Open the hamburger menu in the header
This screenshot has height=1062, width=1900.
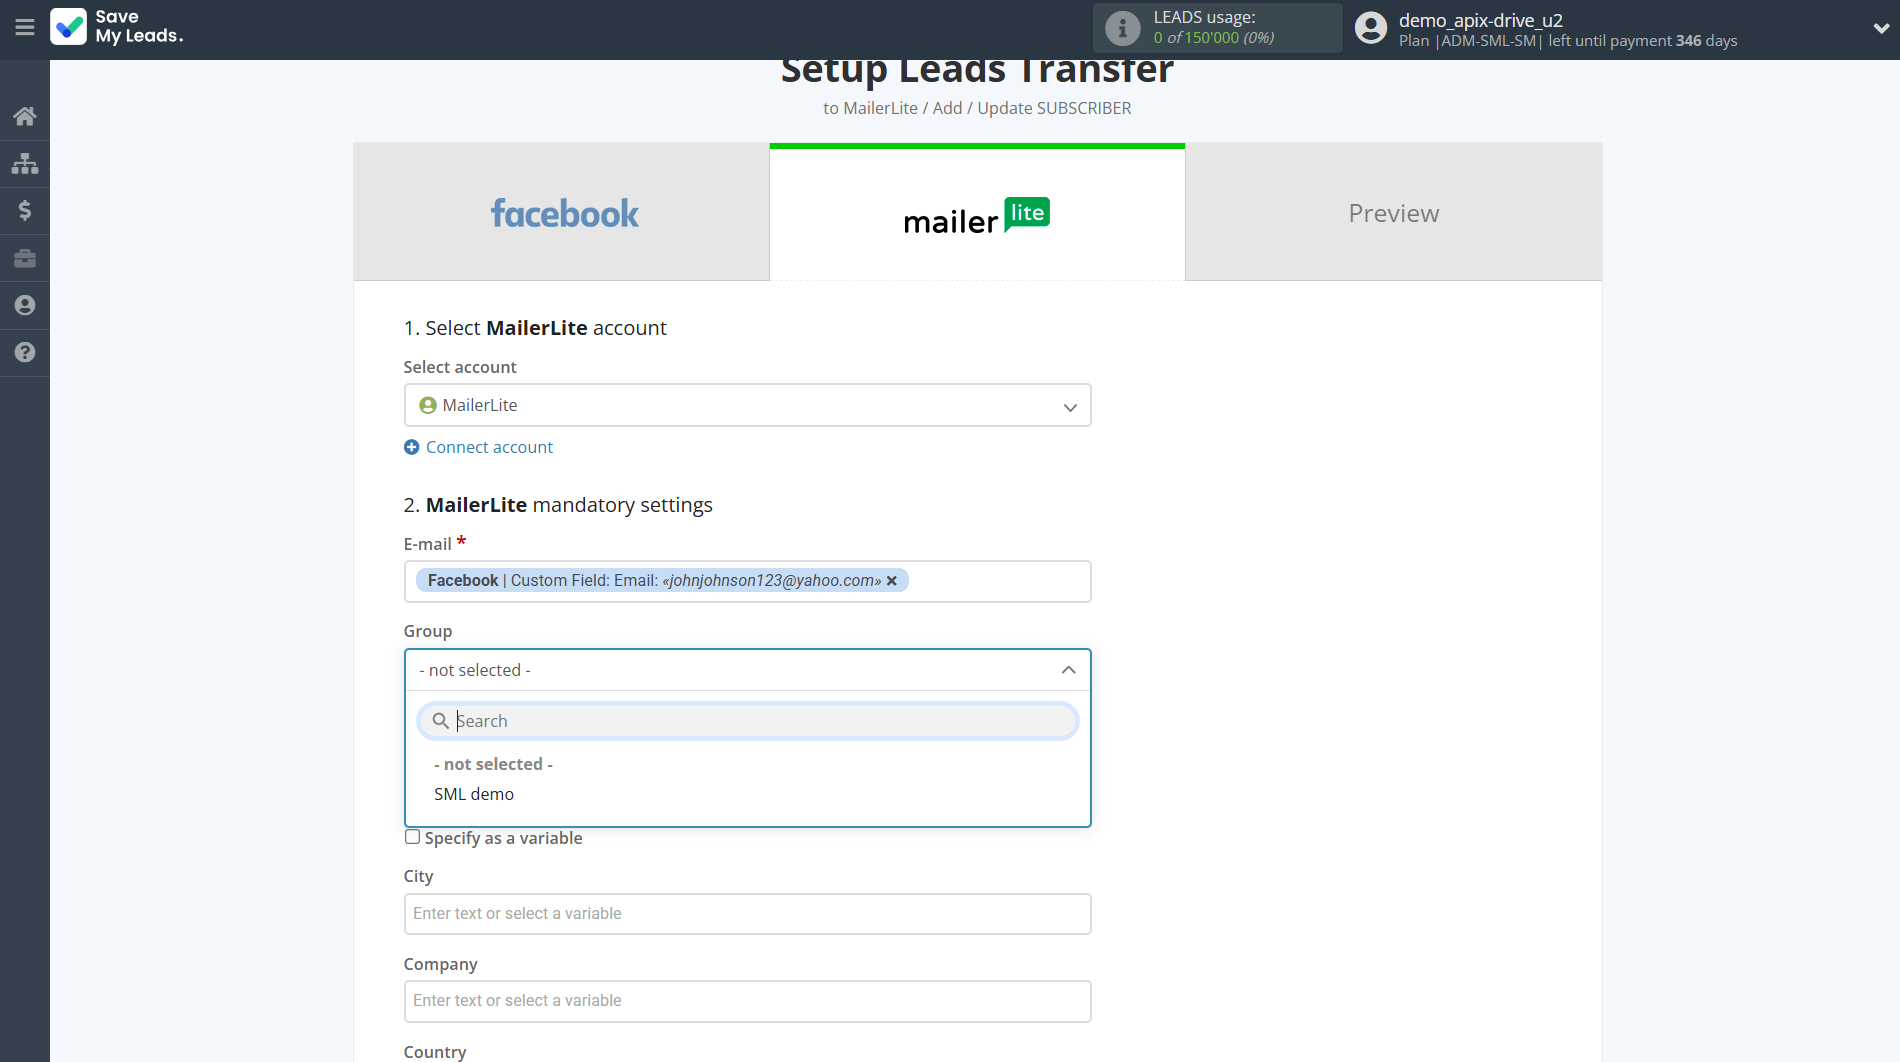tap(25, 27)
